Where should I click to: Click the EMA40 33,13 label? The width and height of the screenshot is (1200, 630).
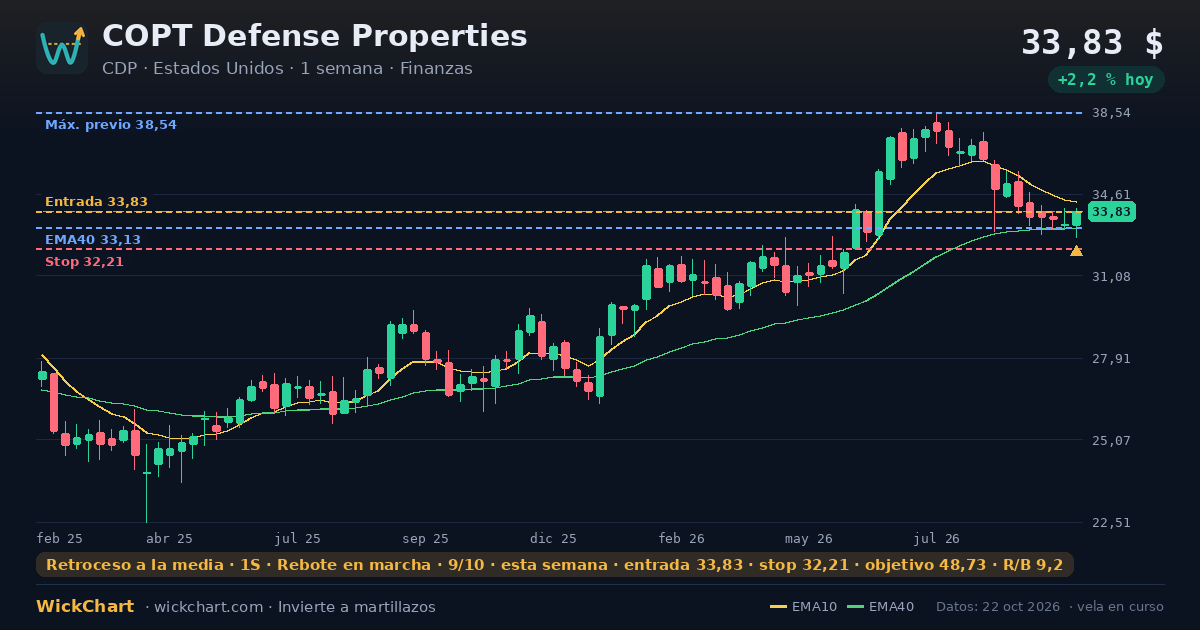pos(93,240)
